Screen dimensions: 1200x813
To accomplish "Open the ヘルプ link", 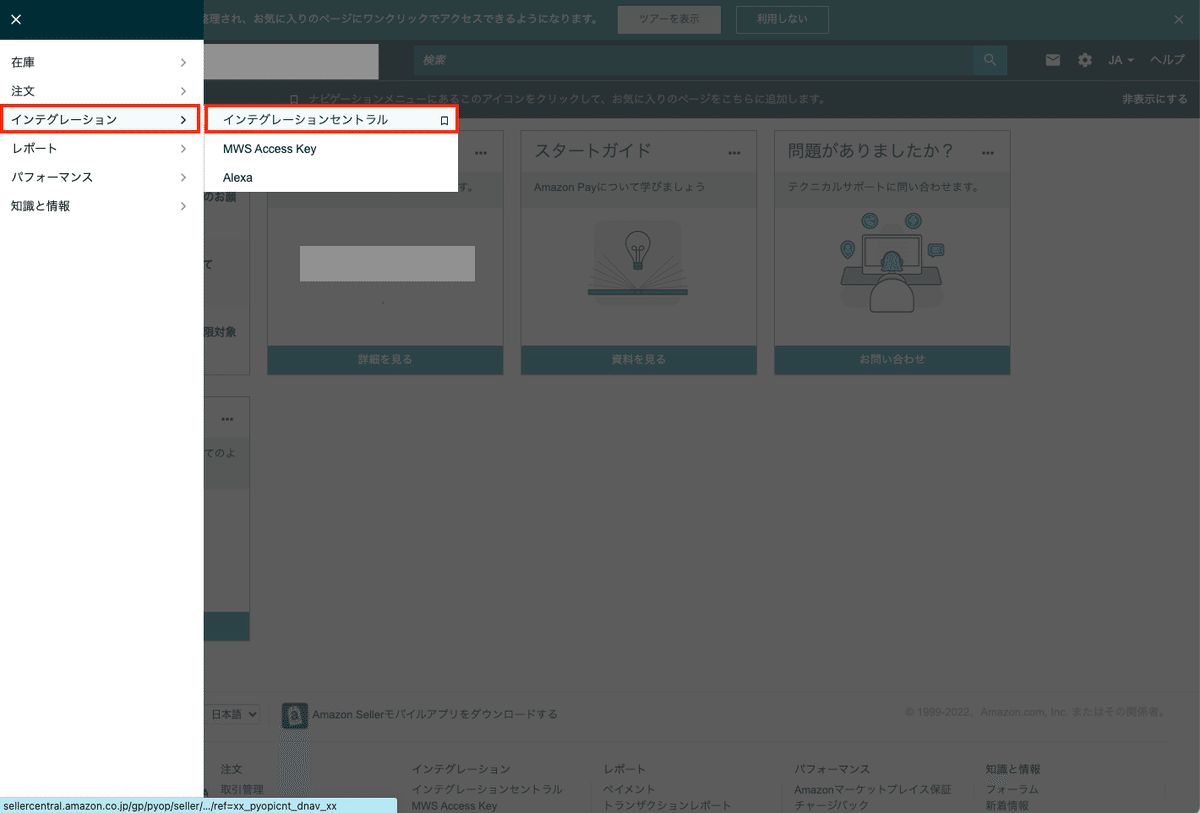I will coord(1167,60).
